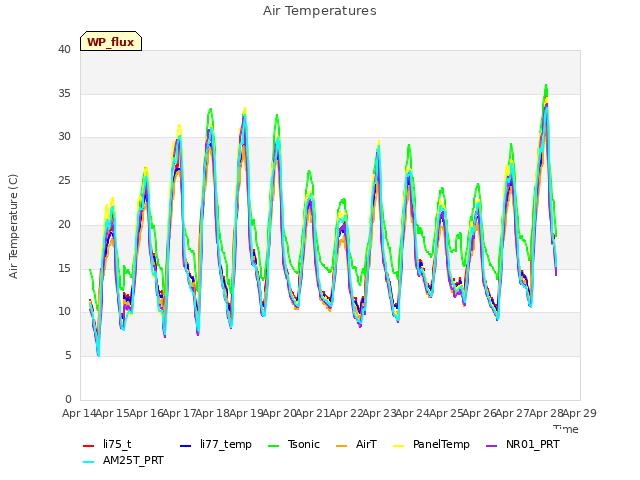Click the yellow PanelTemp legend swatch
640x480 pixels.
pyautogui.click(x=398, y=446)
